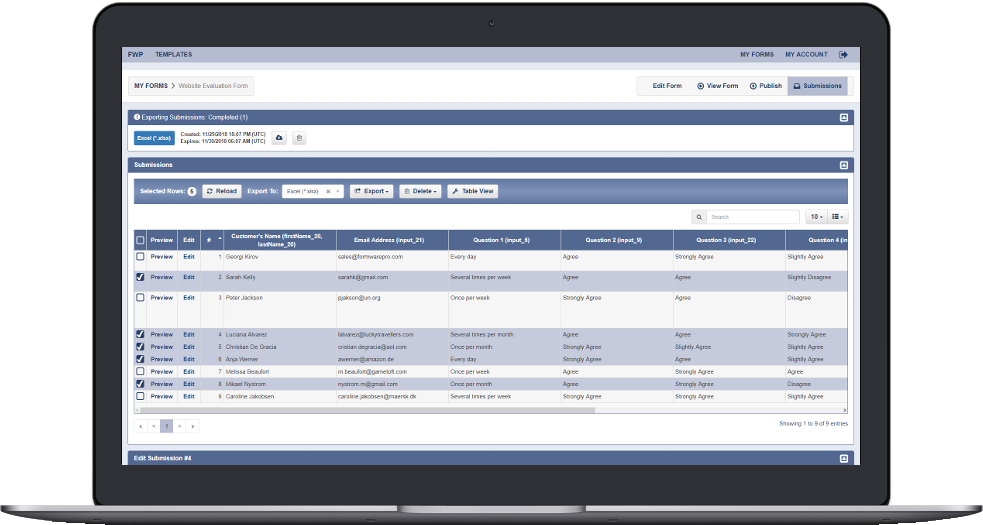983x525 pixels.
Task: Open the 10 rows-per-page dropdown
Action: pos(816,216)
